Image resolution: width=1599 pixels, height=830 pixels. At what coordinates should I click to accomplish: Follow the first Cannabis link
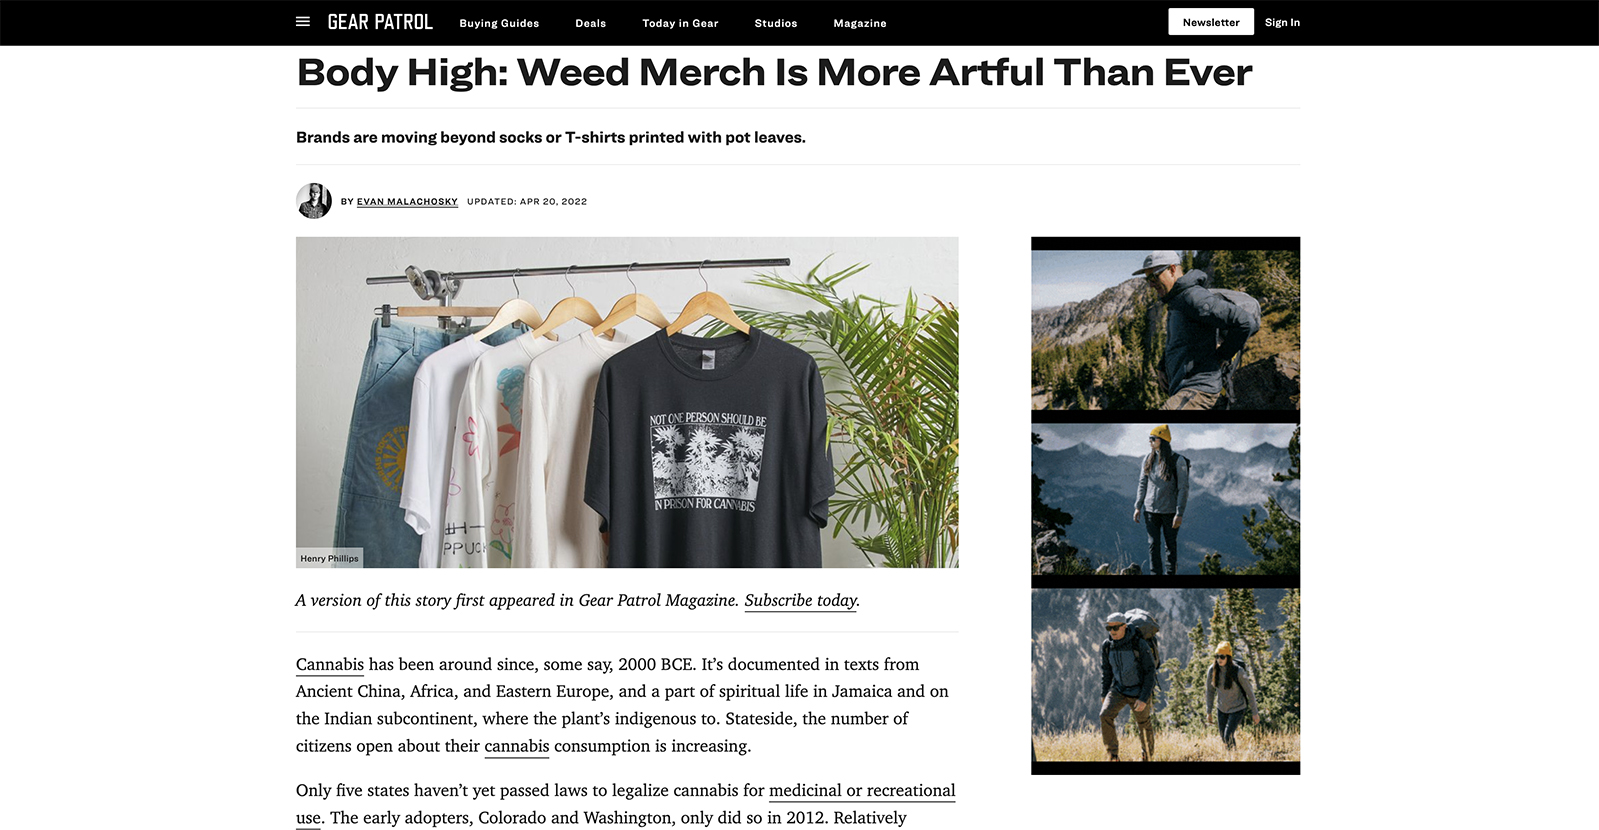coord(330,665)
